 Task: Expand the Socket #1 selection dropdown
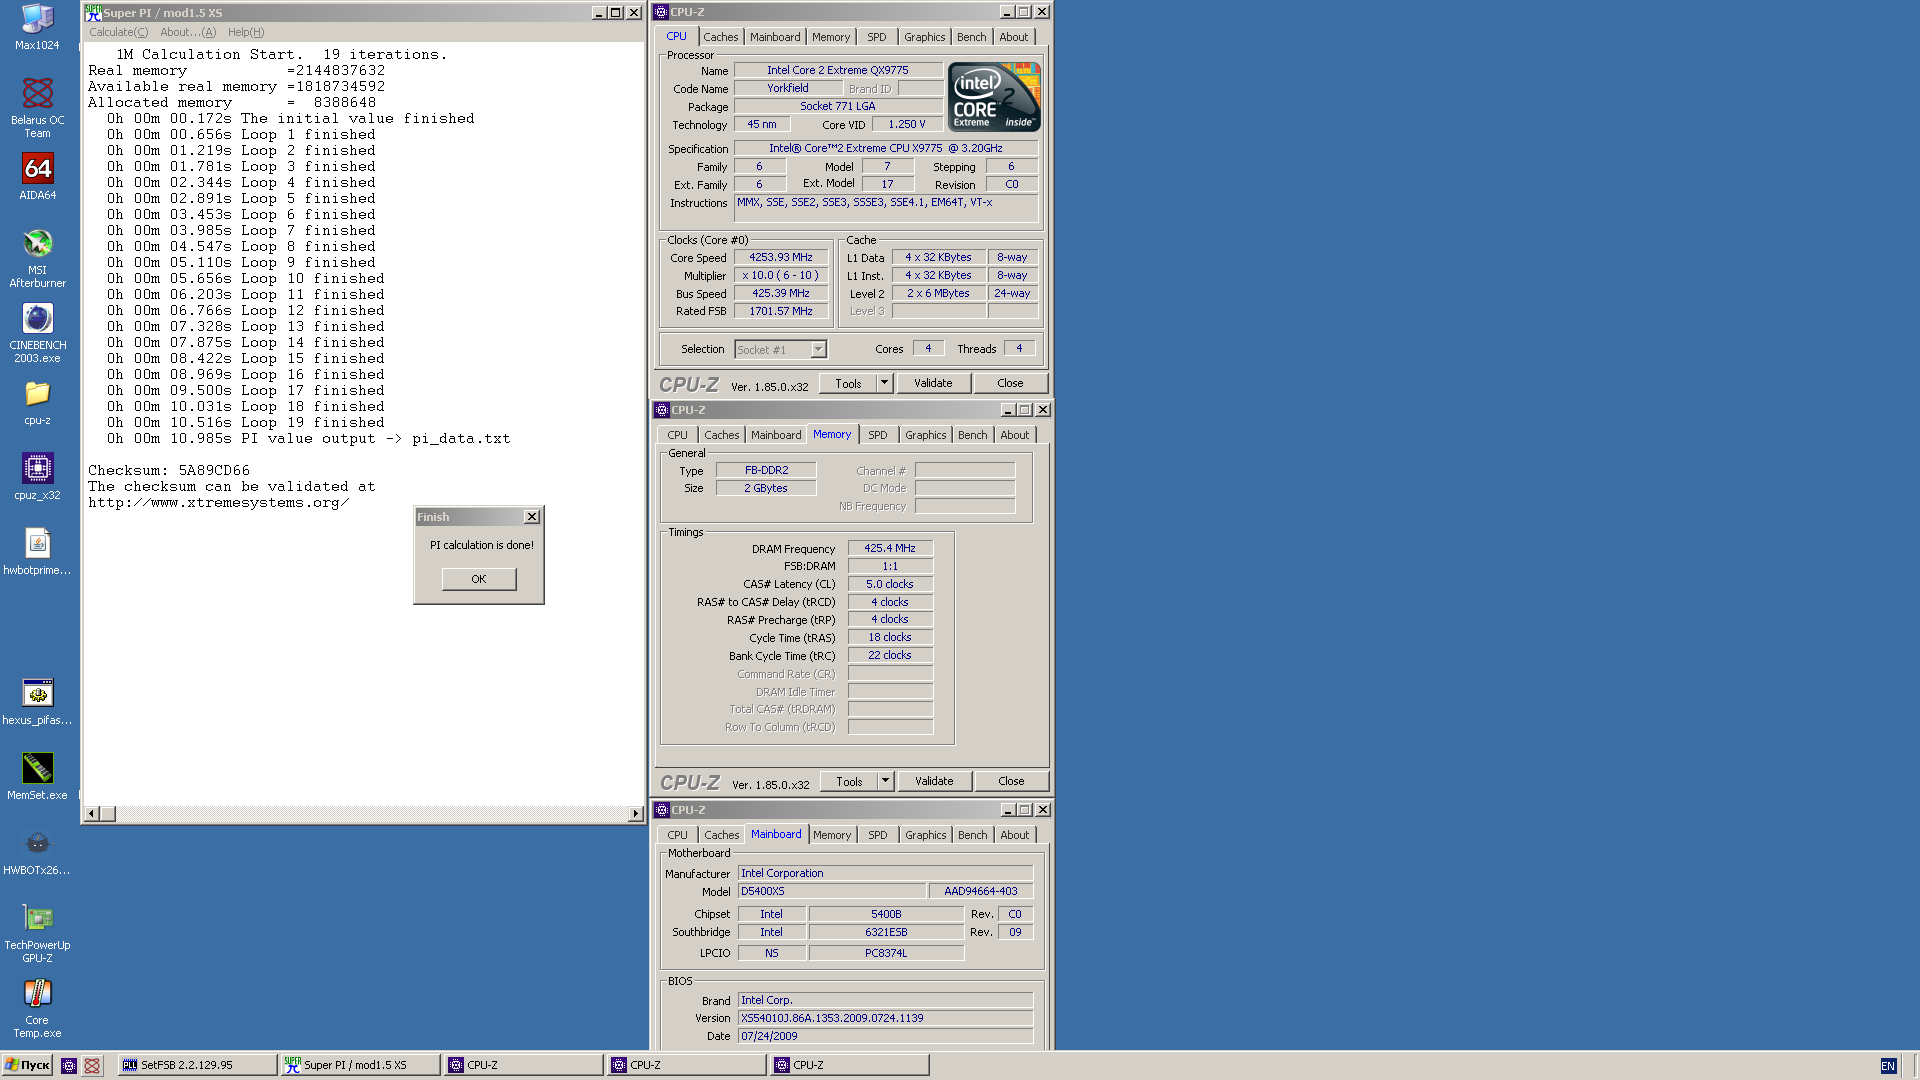point(818,349)
